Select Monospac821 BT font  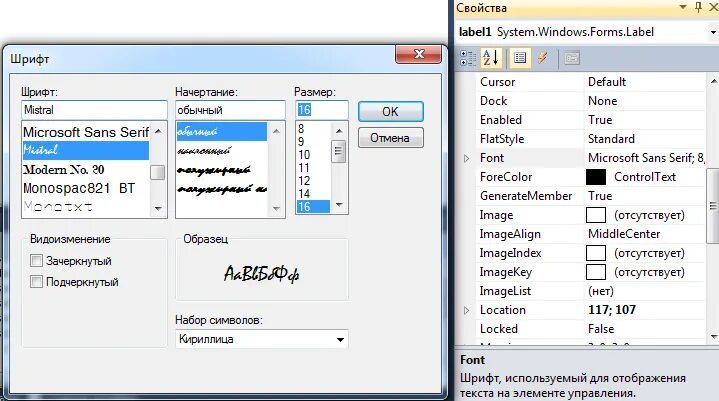(86, 188)
